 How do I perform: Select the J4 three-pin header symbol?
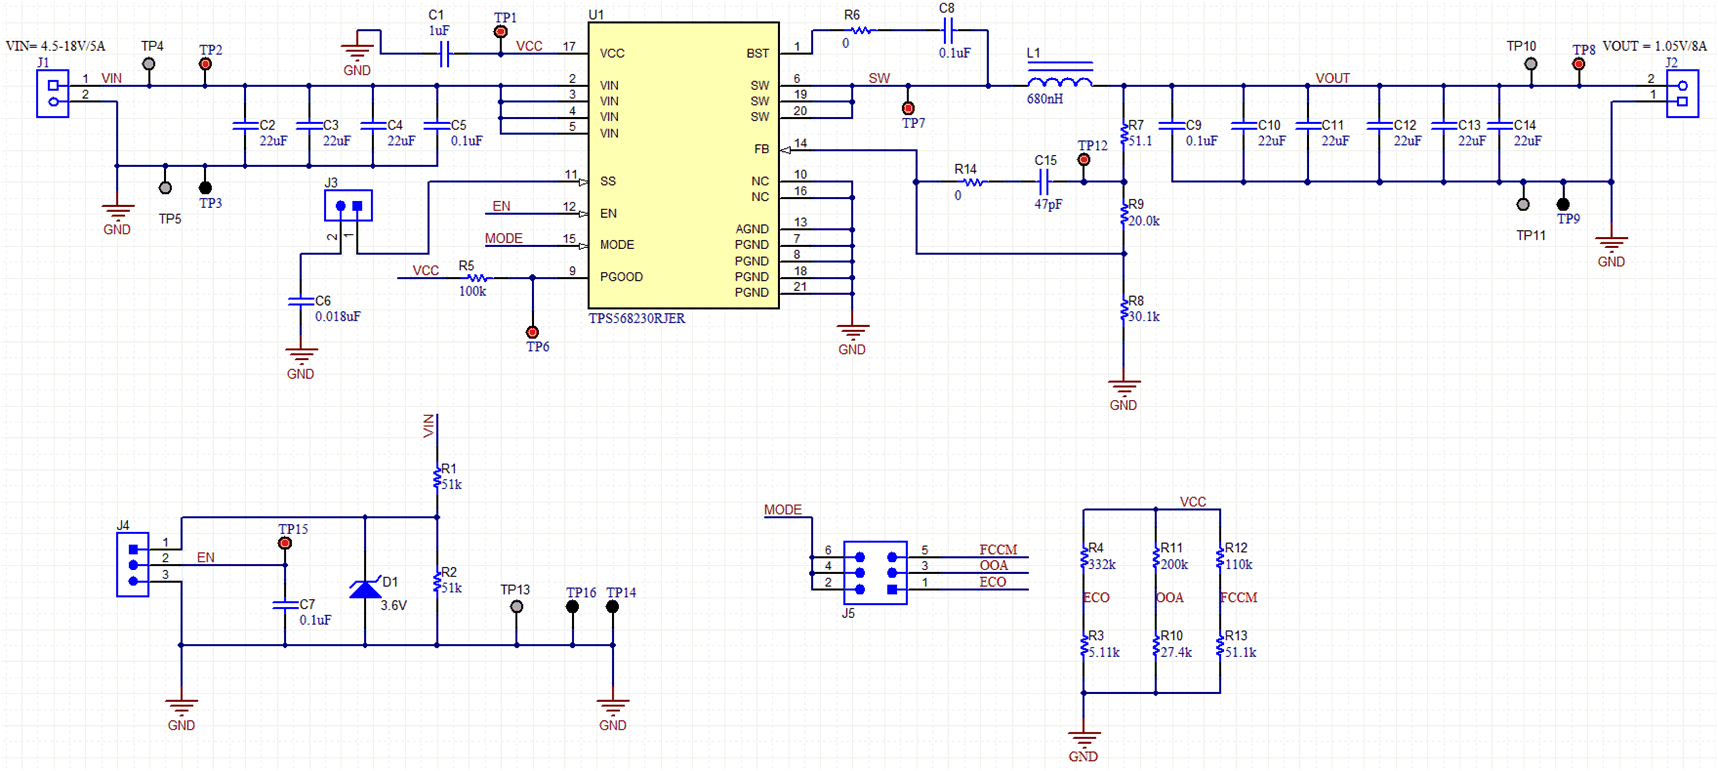point(133,565)
